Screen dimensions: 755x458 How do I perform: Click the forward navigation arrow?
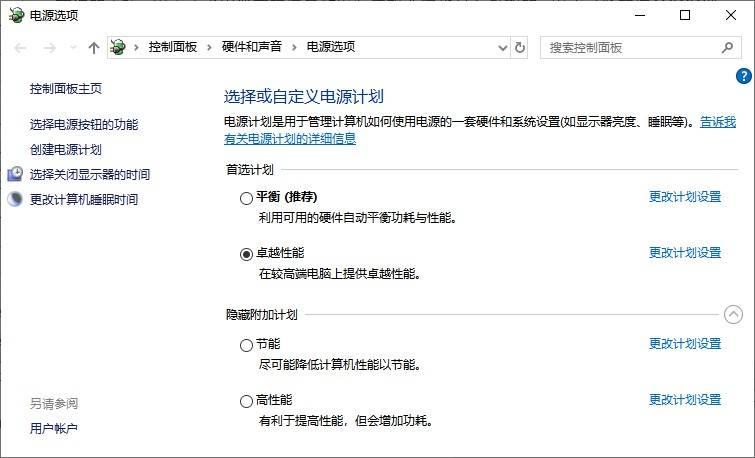click(x=50, y=48)
